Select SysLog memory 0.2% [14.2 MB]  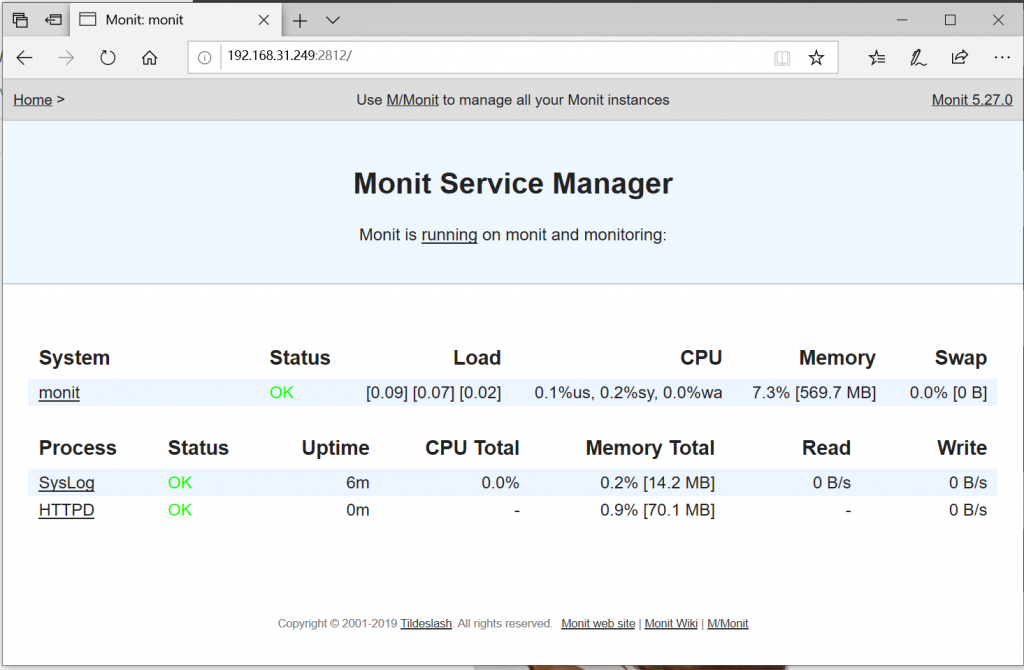pyautogui.click(x=658, y=483)
